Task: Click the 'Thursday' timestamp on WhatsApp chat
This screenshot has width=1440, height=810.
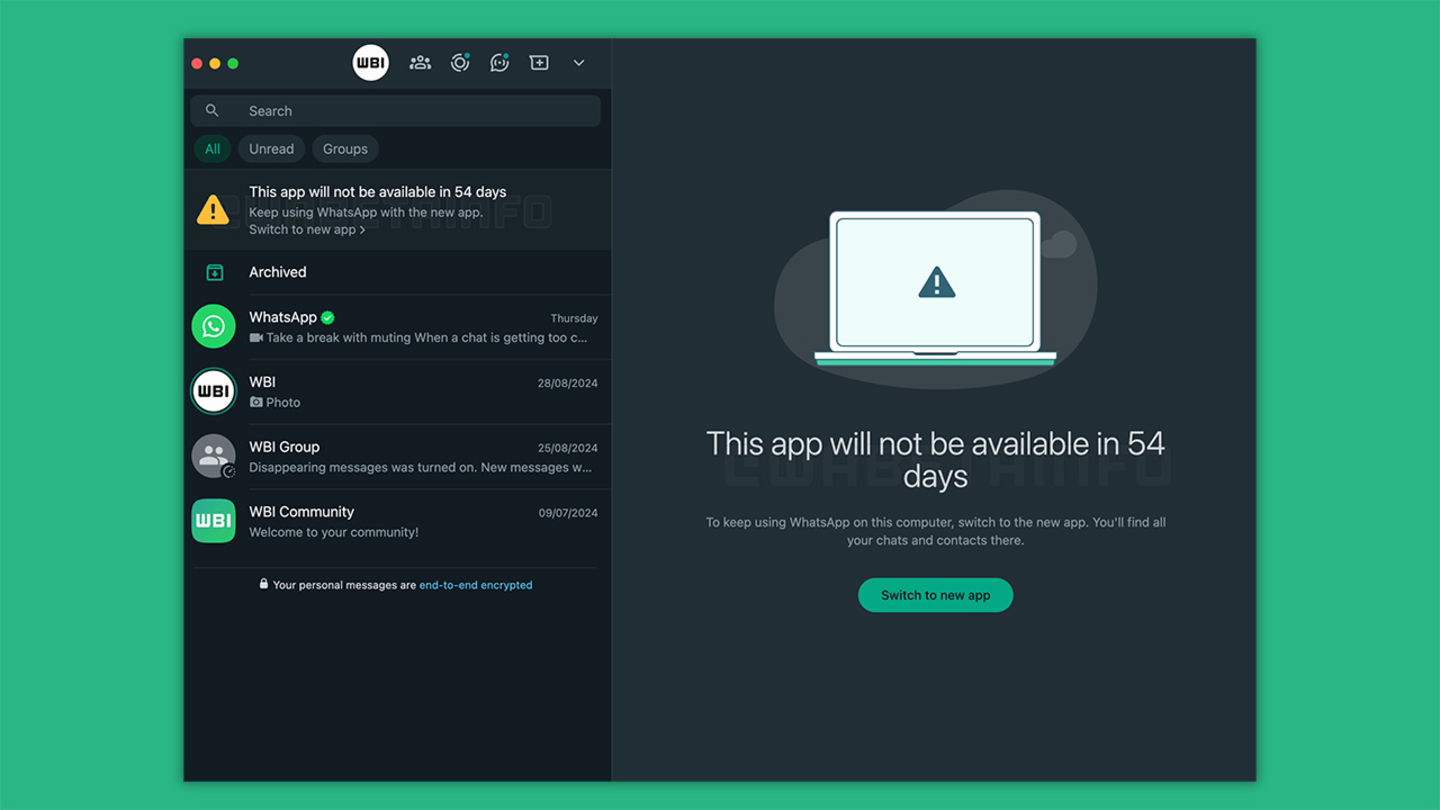Action: [x=574, y=318]
